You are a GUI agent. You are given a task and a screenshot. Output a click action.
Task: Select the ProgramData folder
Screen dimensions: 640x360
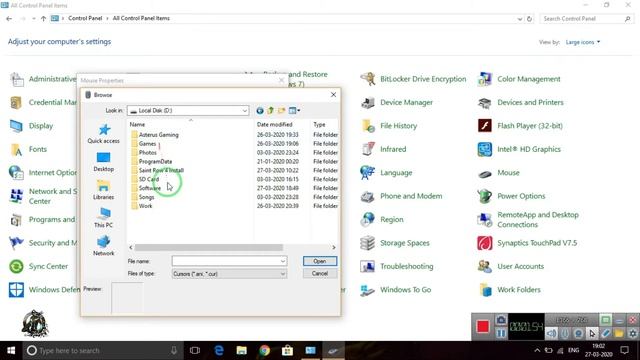(x=151, y=162)
